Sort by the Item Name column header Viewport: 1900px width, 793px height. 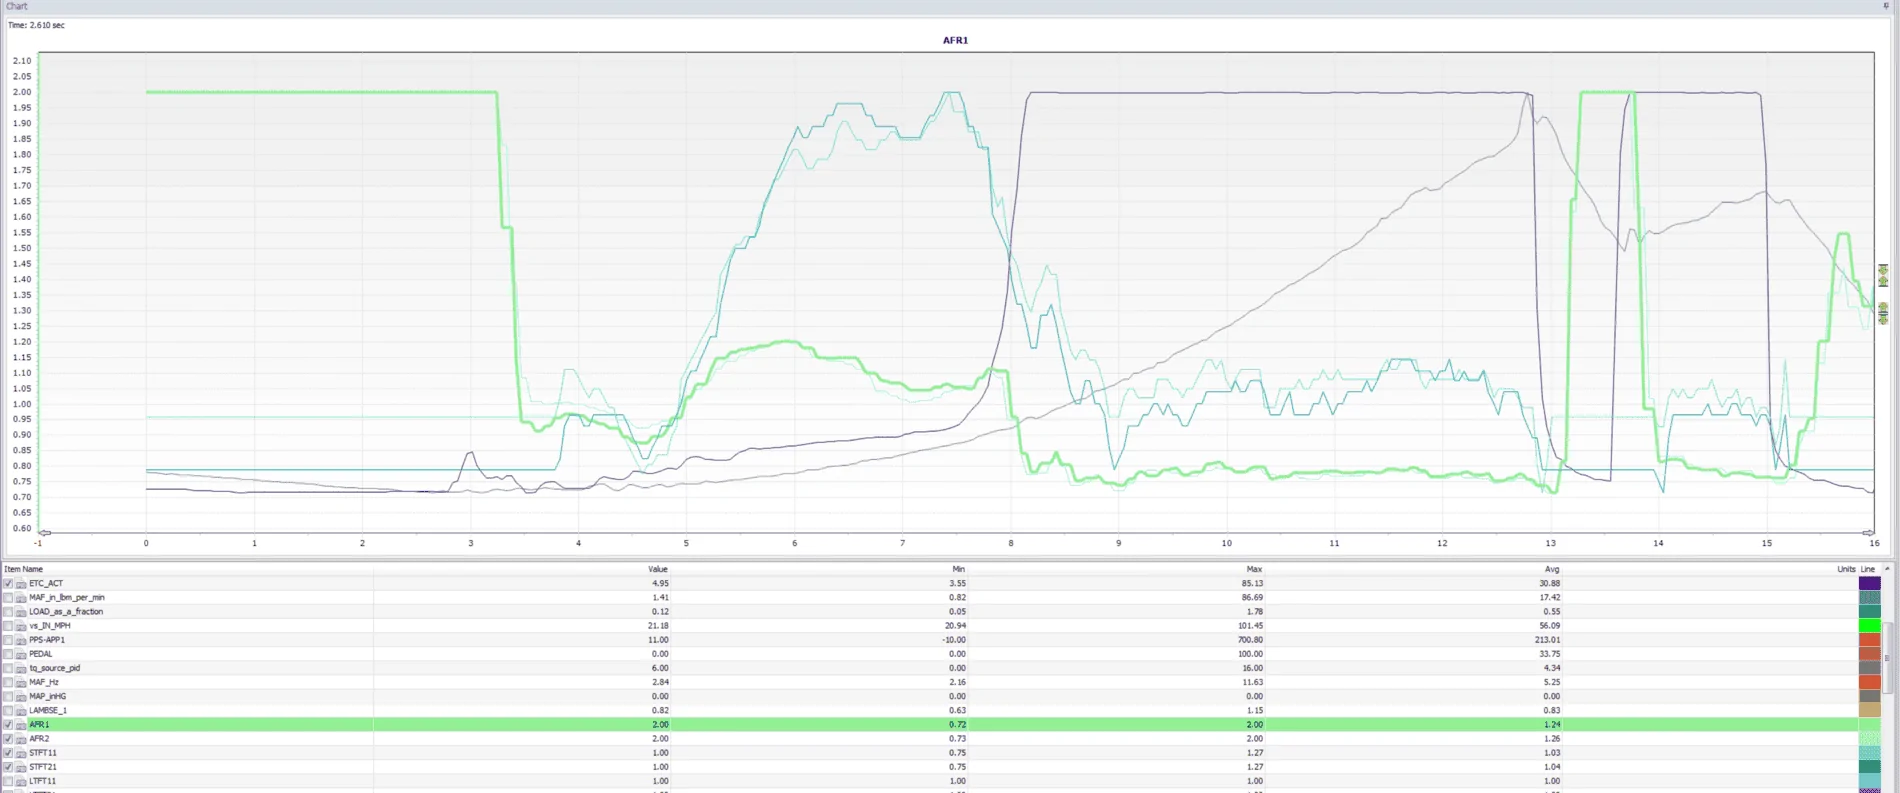click(x=24, y=569)
